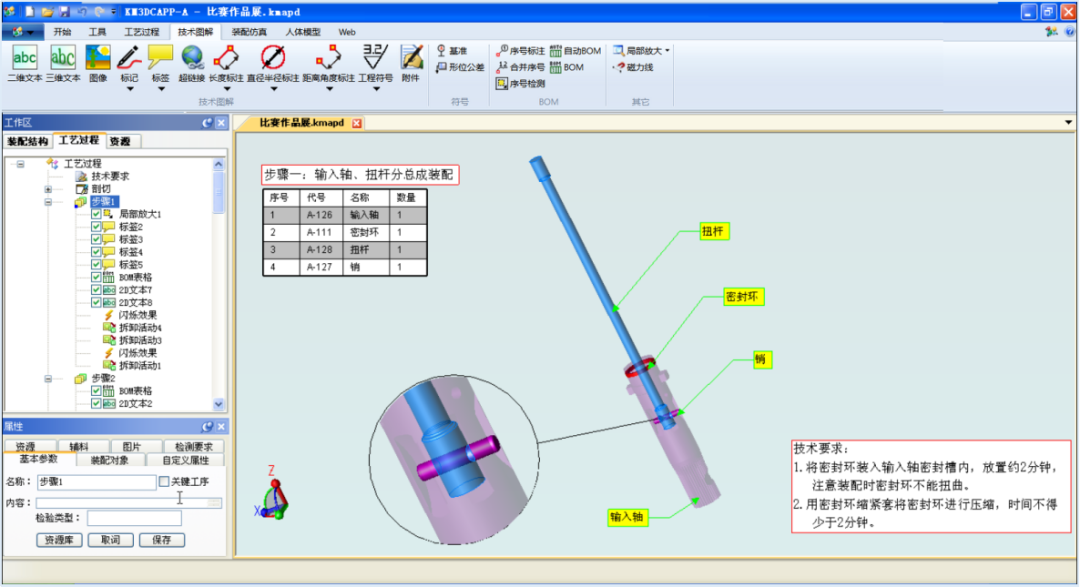Toggle the 关键工序 checkbox
The image size is (1080, 587).
164,482
